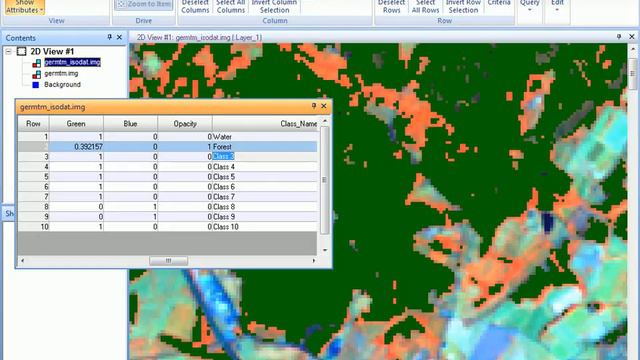Click the Water class name cell
Image resolution: width=640 pixels, height=360 pixels.
tap(265, 137)
